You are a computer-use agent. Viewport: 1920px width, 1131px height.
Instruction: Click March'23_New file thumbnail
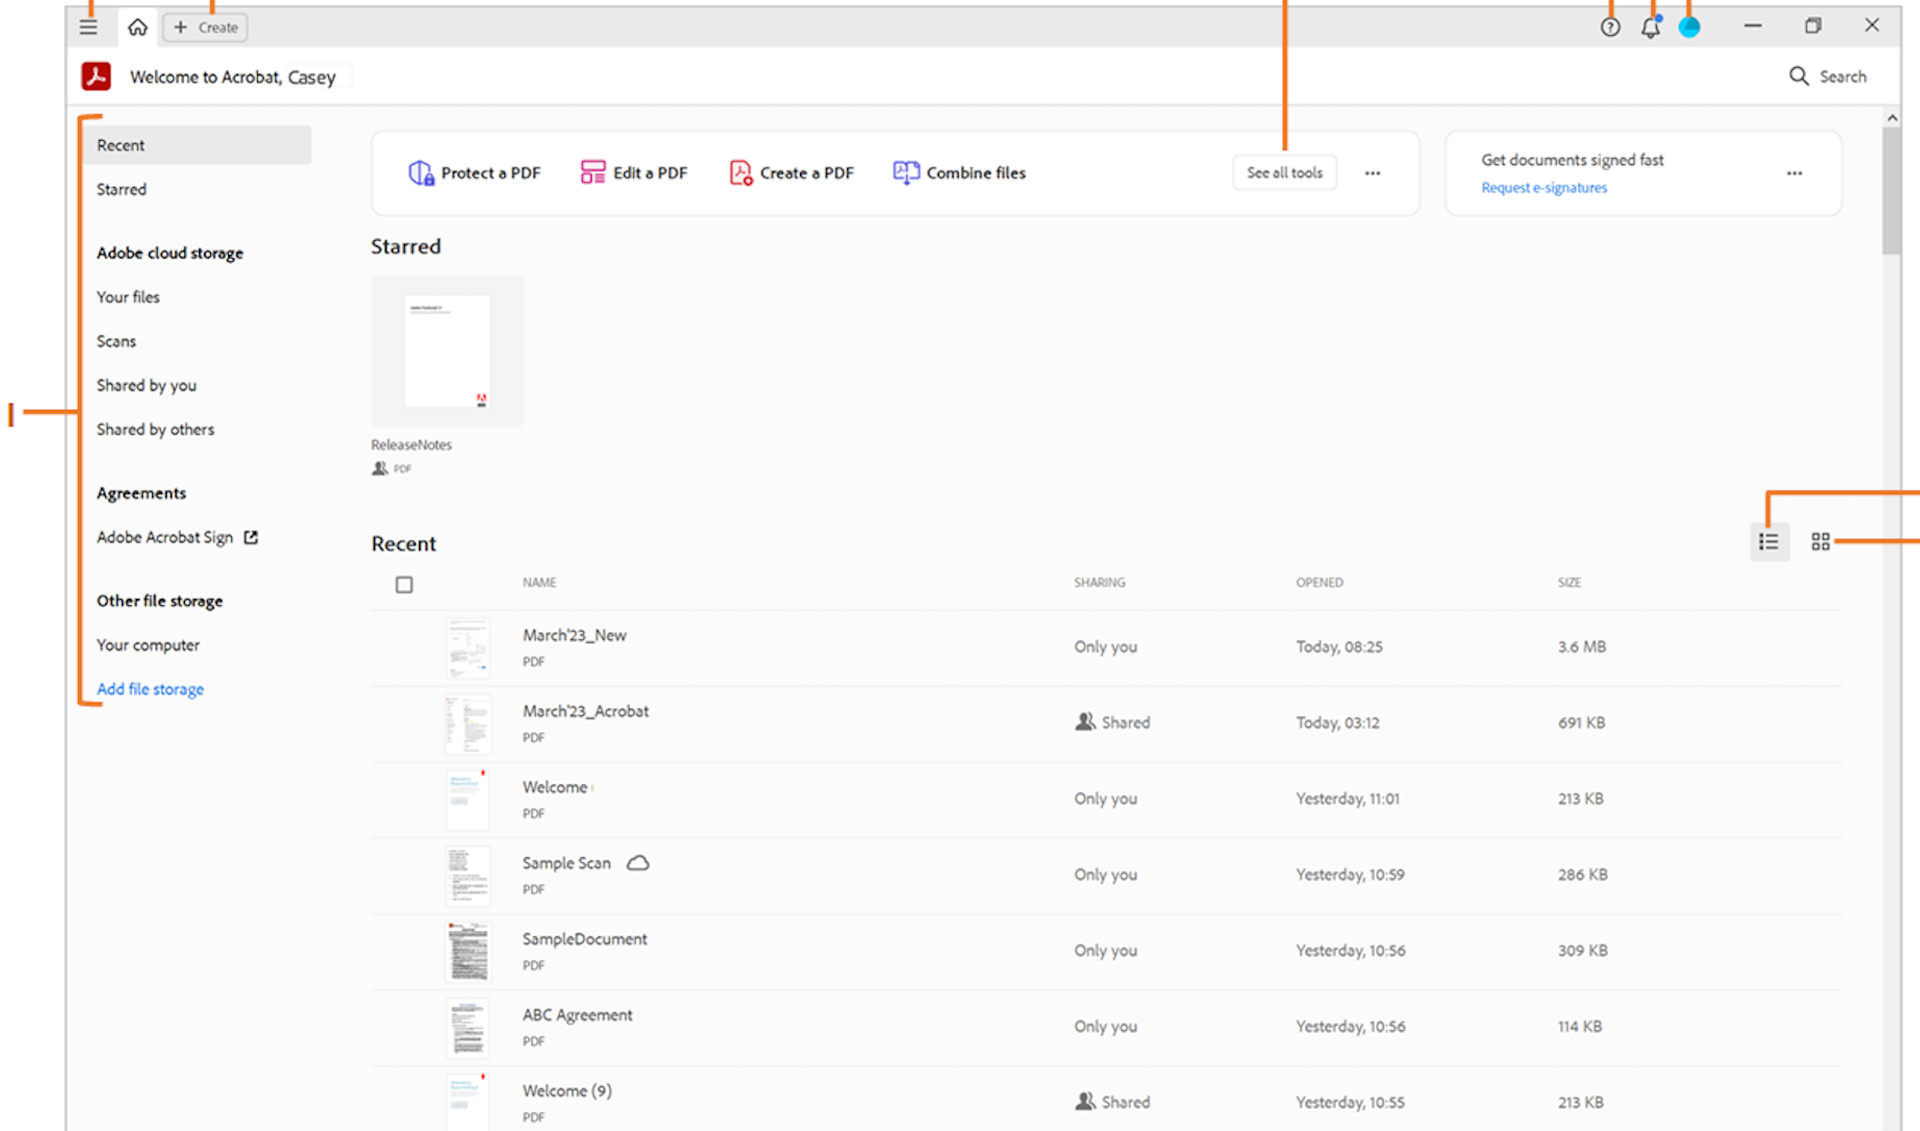(467, 647)
